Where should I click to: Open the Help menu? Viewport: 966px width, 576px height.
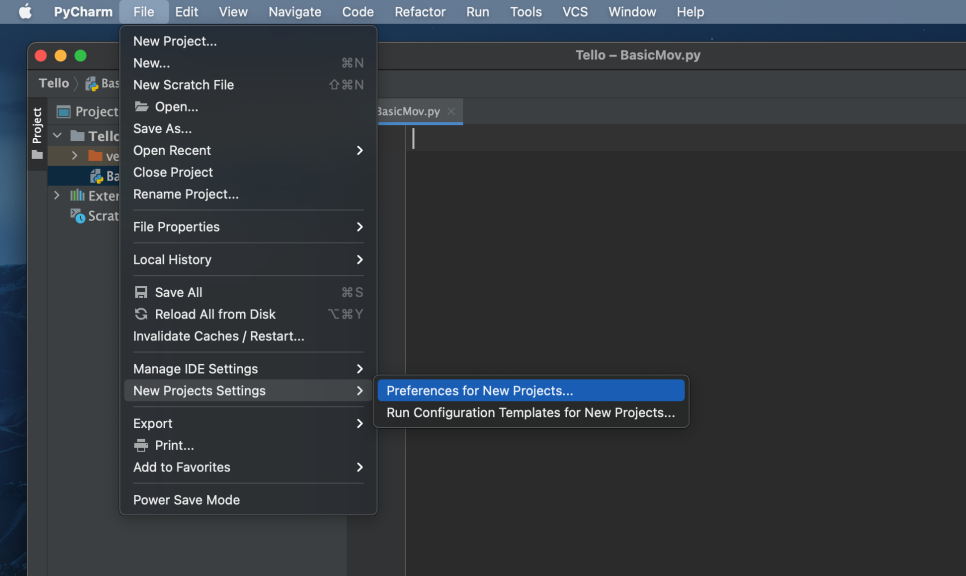click(690, 12)
